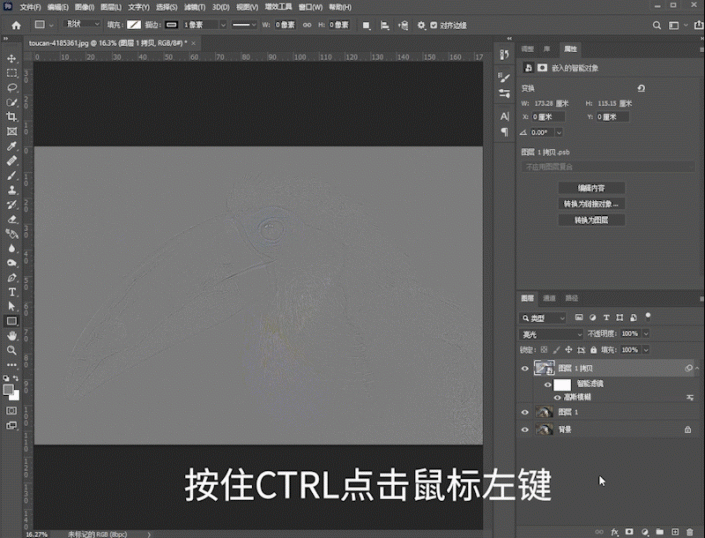Select the Eyedropper tool
The height and width of the screenshot is (538, 705).
click(12, 146)
